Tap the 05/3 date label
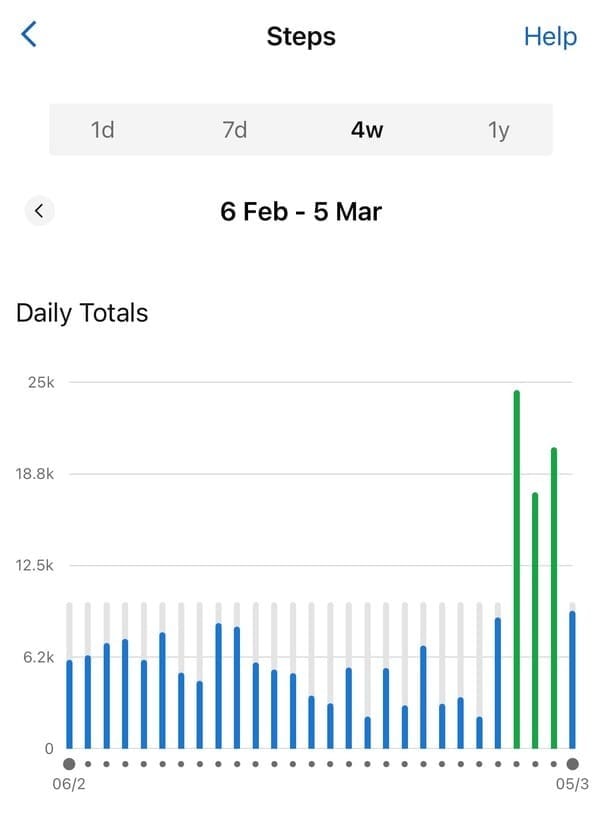Image resolution: width=602 pixels, height=824 pixels. pyautogui.click(x=572, y=785)
